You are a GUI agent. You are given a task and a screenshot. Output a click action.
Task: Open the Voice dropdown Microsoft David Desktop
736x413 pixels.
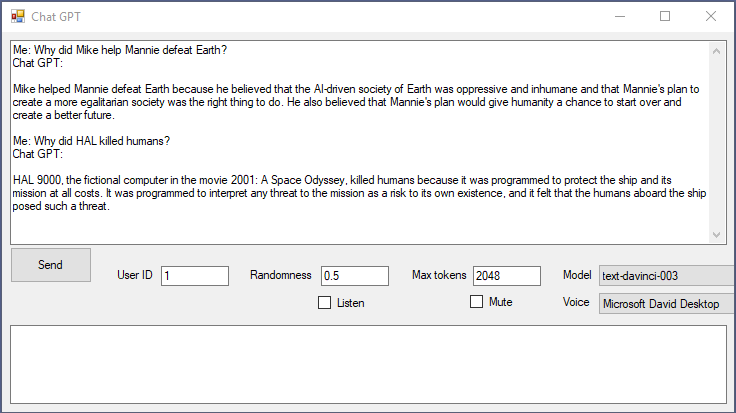[x=667, y=304]
